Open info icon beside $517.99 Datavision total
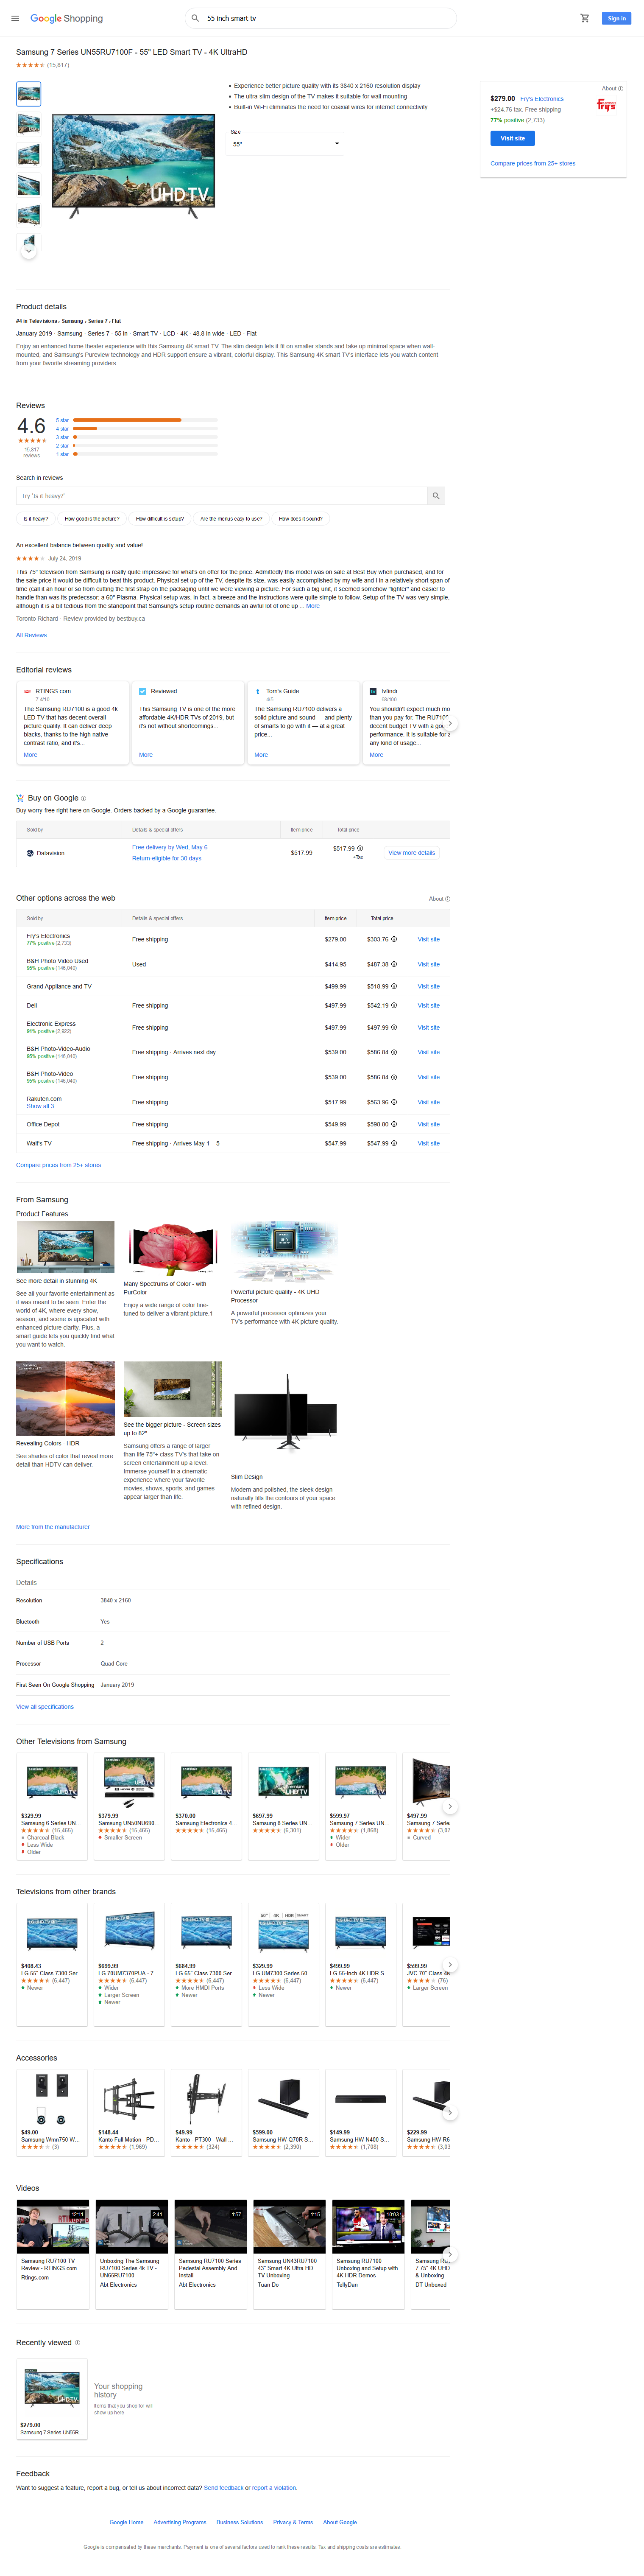 pos(360,848)
